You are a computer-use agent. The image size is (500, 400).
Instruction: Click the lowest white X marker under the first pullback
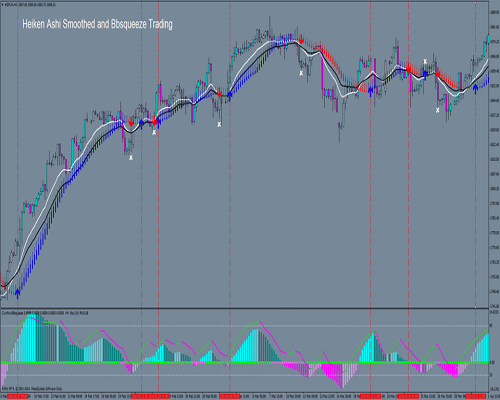pos(131,158)
